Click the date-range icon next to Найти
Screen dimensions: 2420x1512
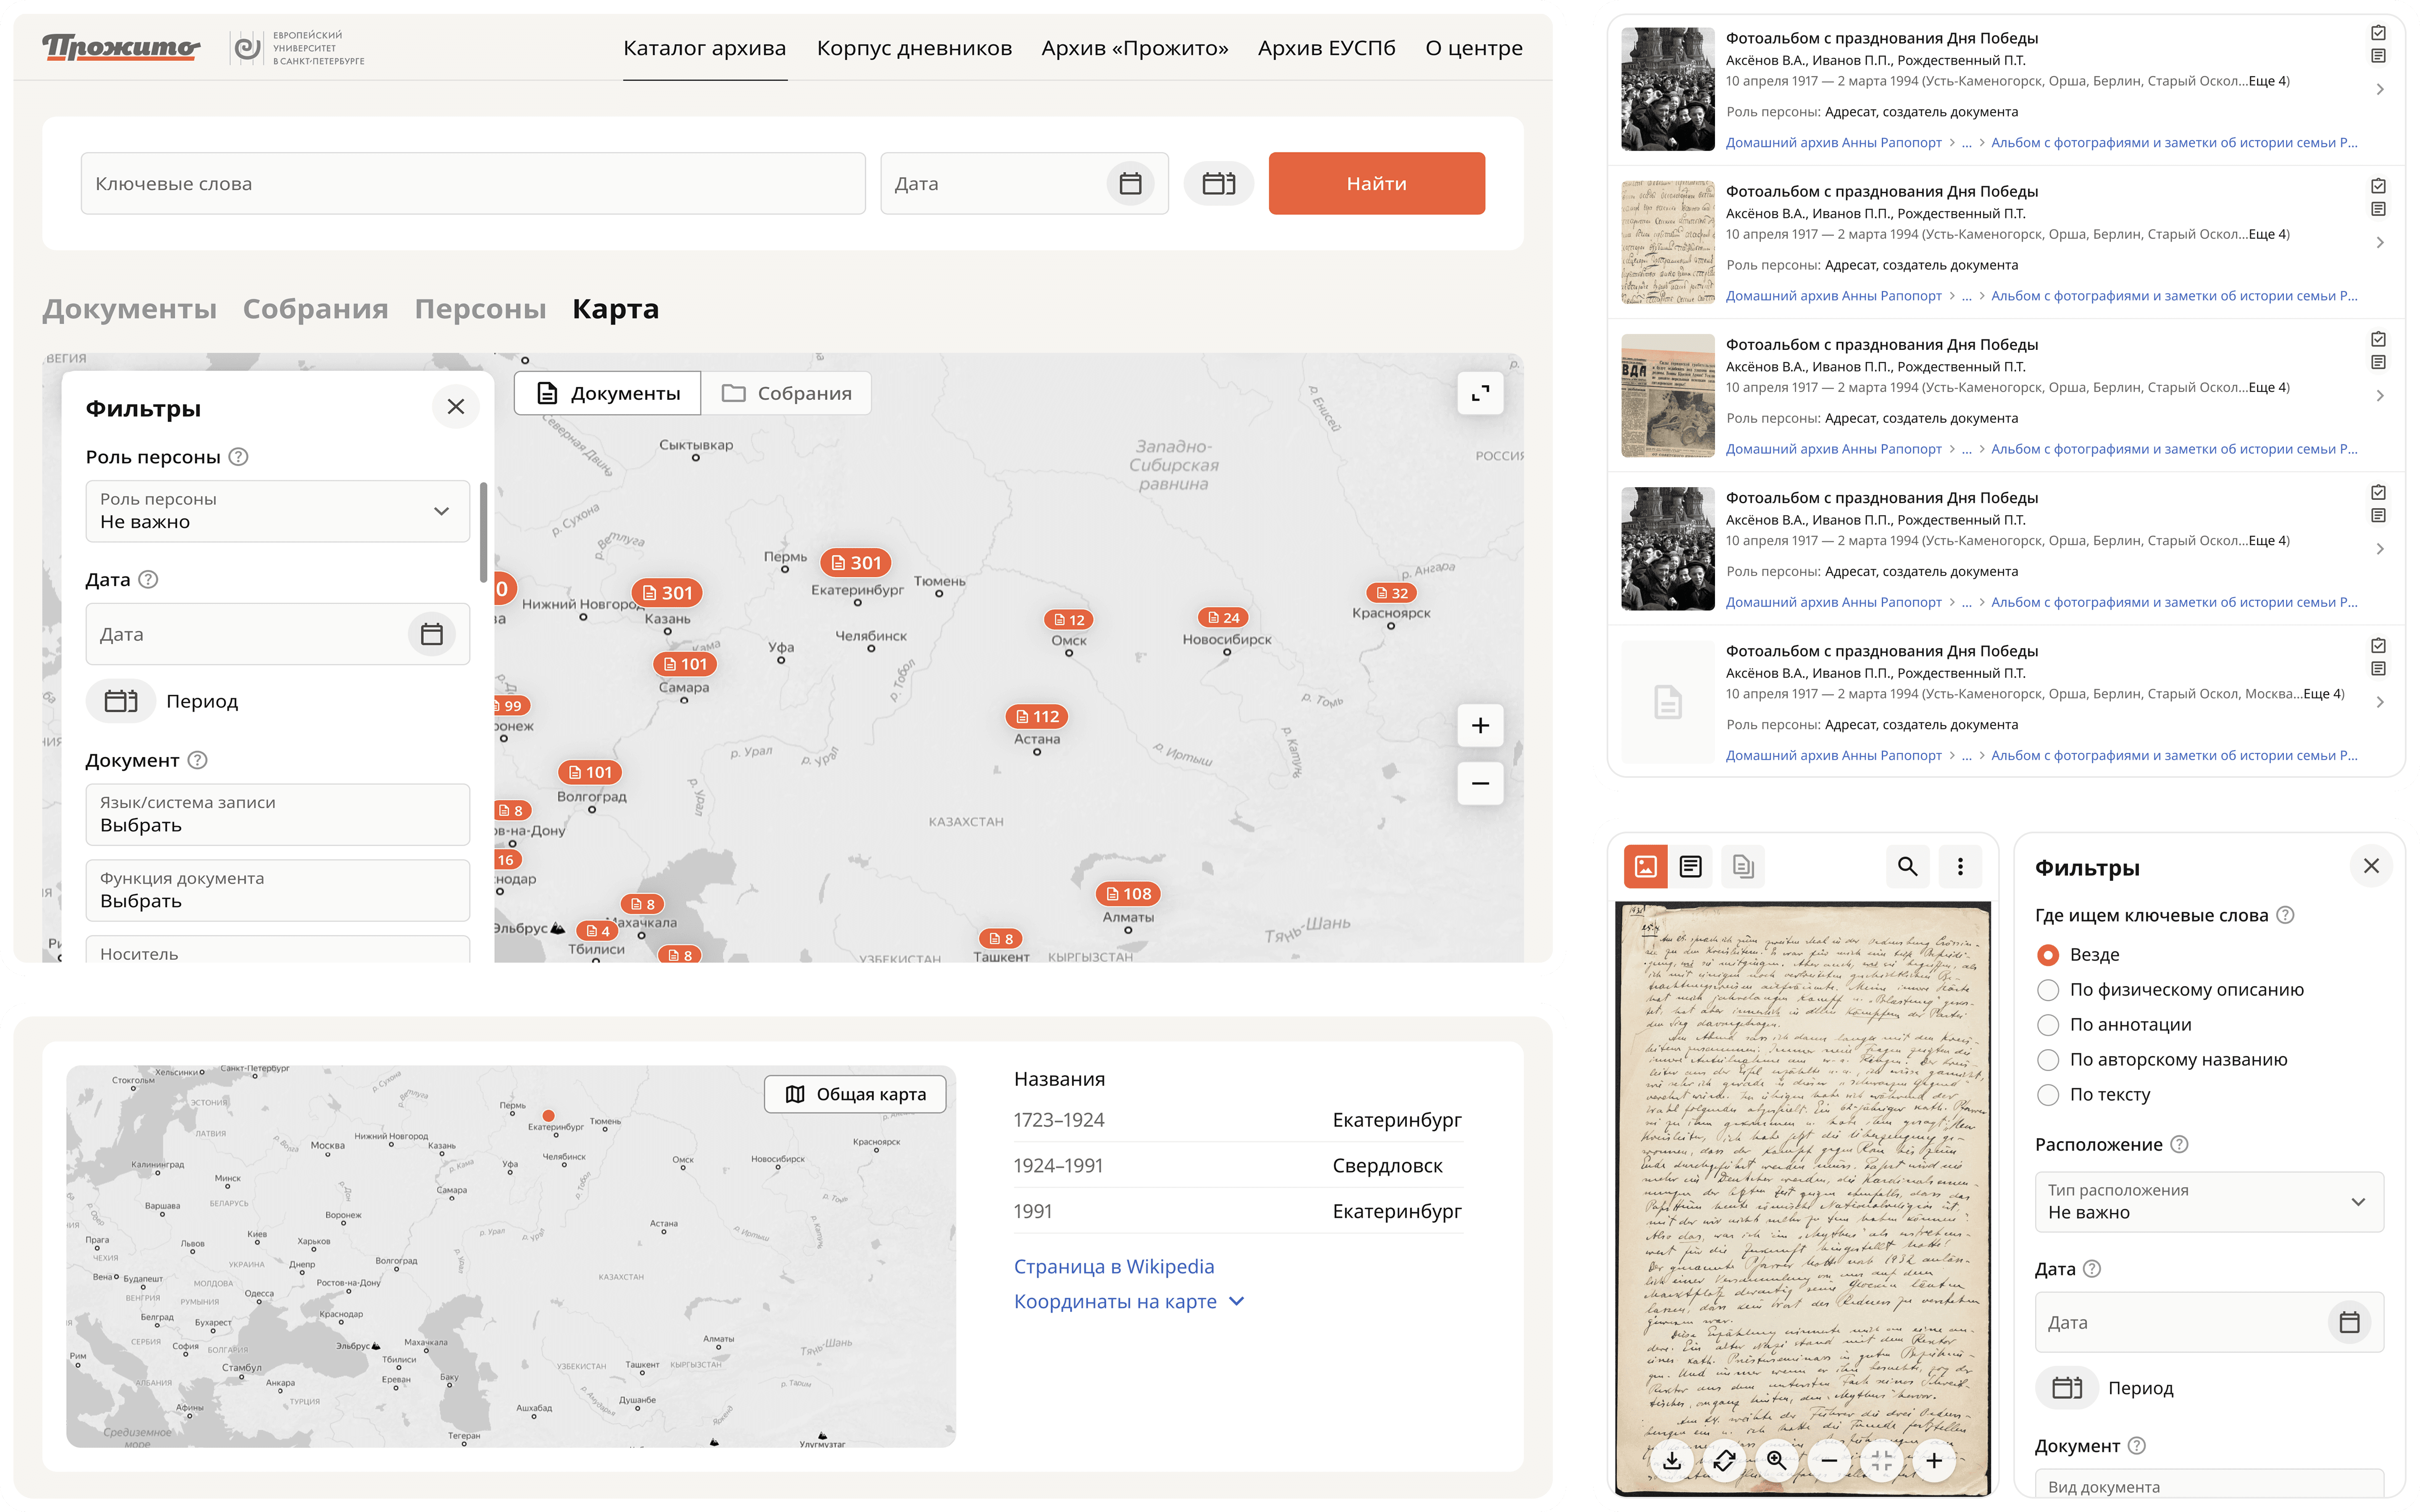pos(1218,184)
